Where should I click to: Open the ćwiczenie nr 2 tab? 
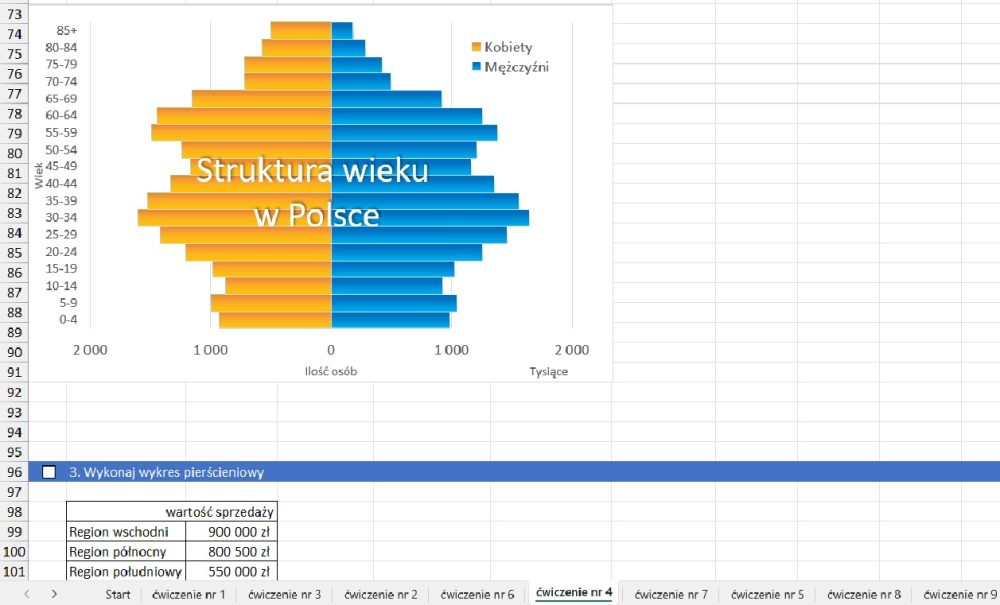[x=381, y=594]
